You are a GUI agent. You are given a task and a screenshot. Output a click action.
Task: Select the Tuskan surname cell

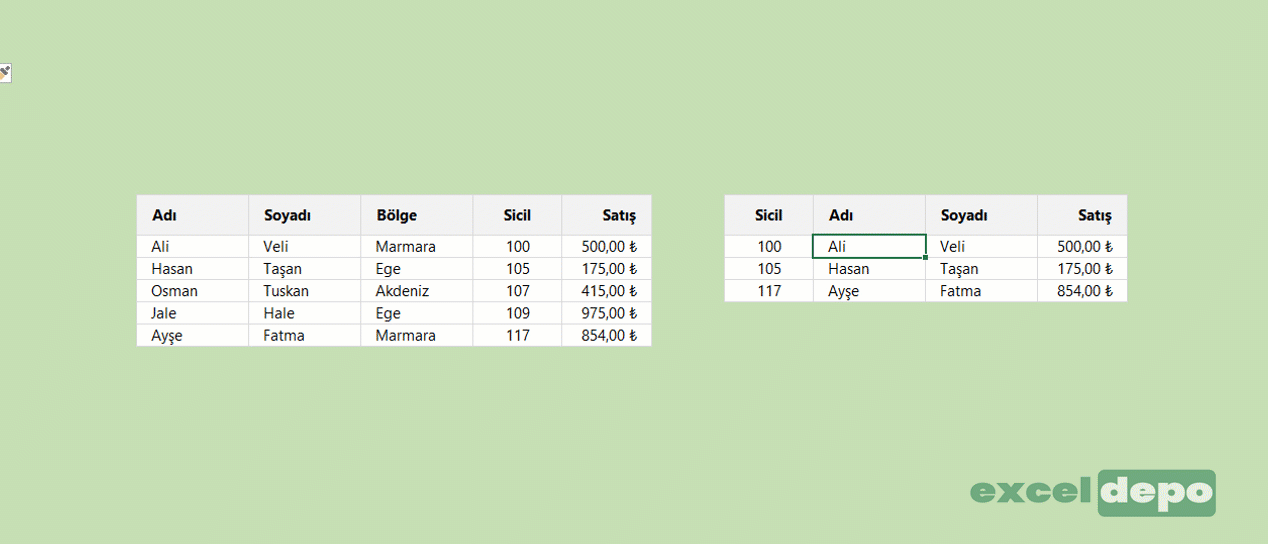(x=304, y=291)
